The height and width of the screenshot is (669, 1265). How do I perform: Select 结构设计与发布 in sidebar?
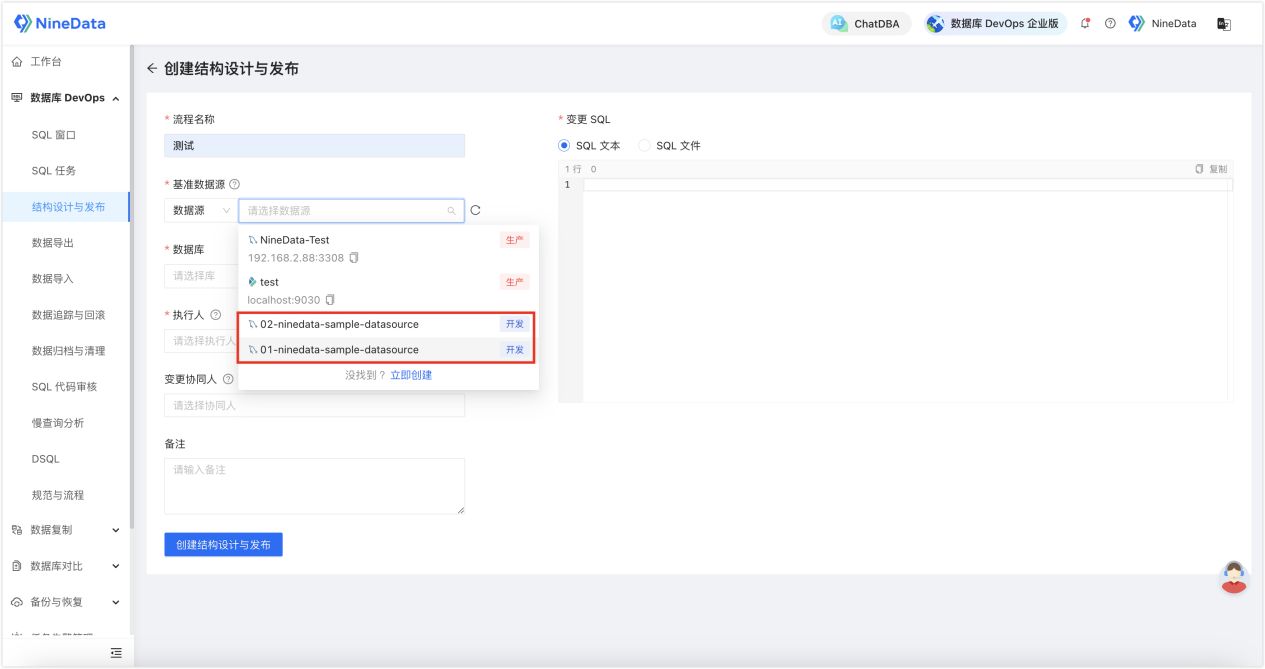click(x=66, y=207)
